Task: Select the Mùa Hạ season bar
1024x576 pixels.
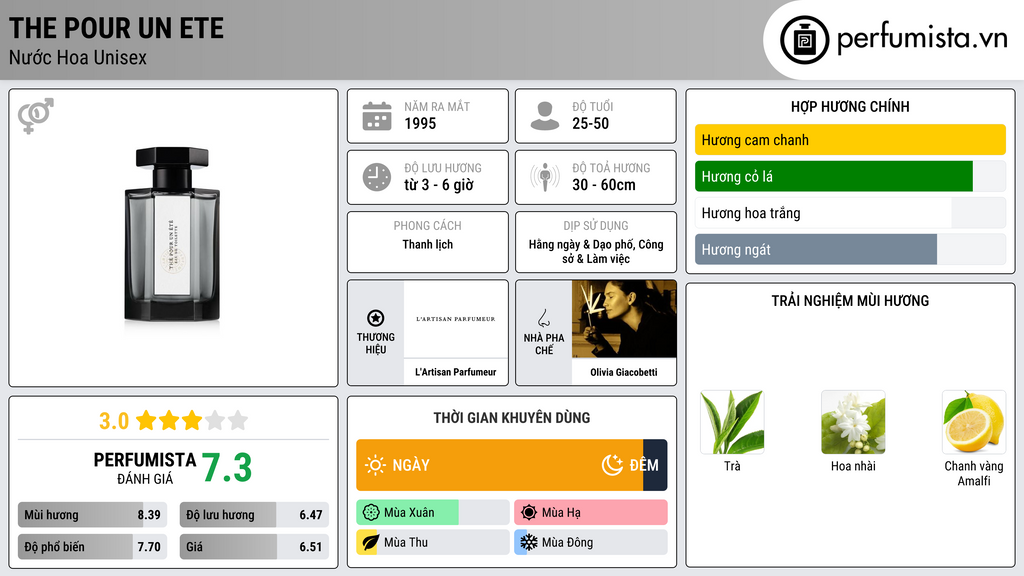Action: 591,513
